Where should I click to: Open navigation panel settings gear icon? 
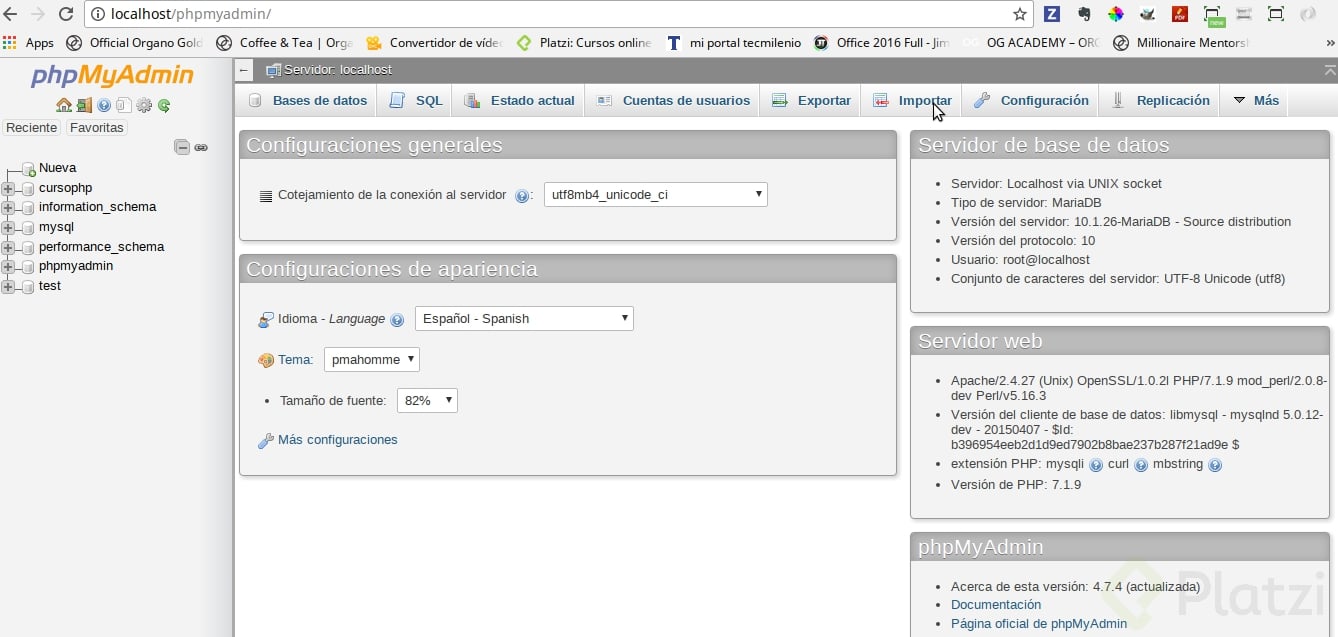point(144,105)
